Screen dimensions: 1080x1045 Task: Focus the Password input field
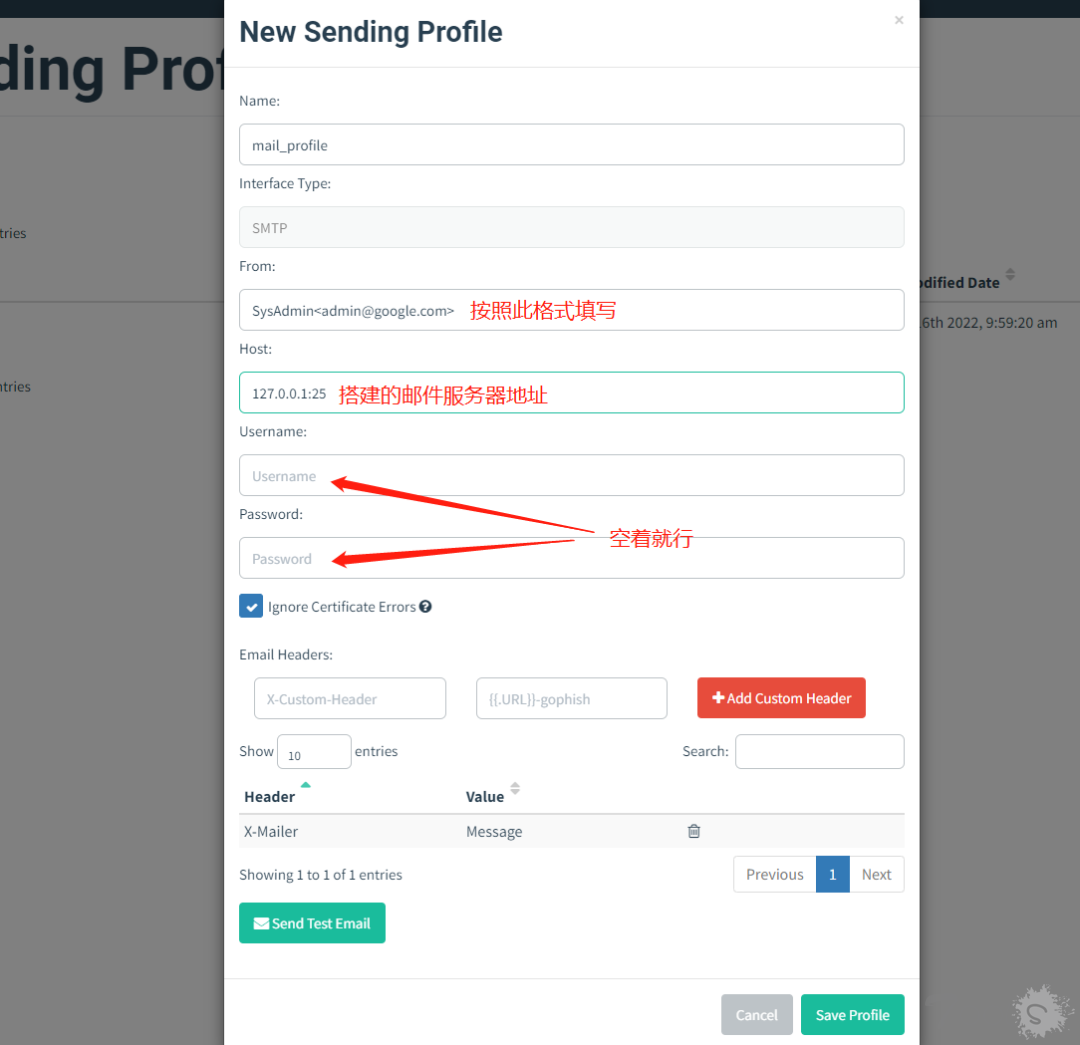pyautogui.click(x=572, y=558)
